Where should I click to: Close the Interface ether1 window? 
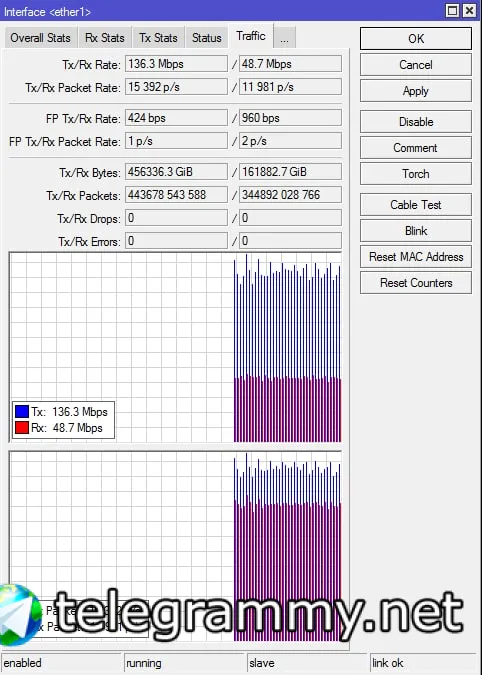pyautogui.click(x=469, y=10)
